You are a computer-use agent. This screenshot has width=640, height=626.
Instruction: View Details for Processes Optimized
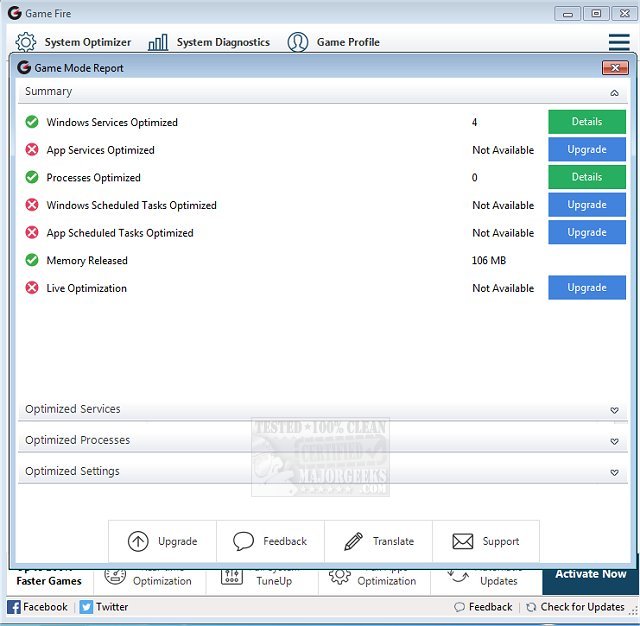pyautogui.click(x=587, y=177)
